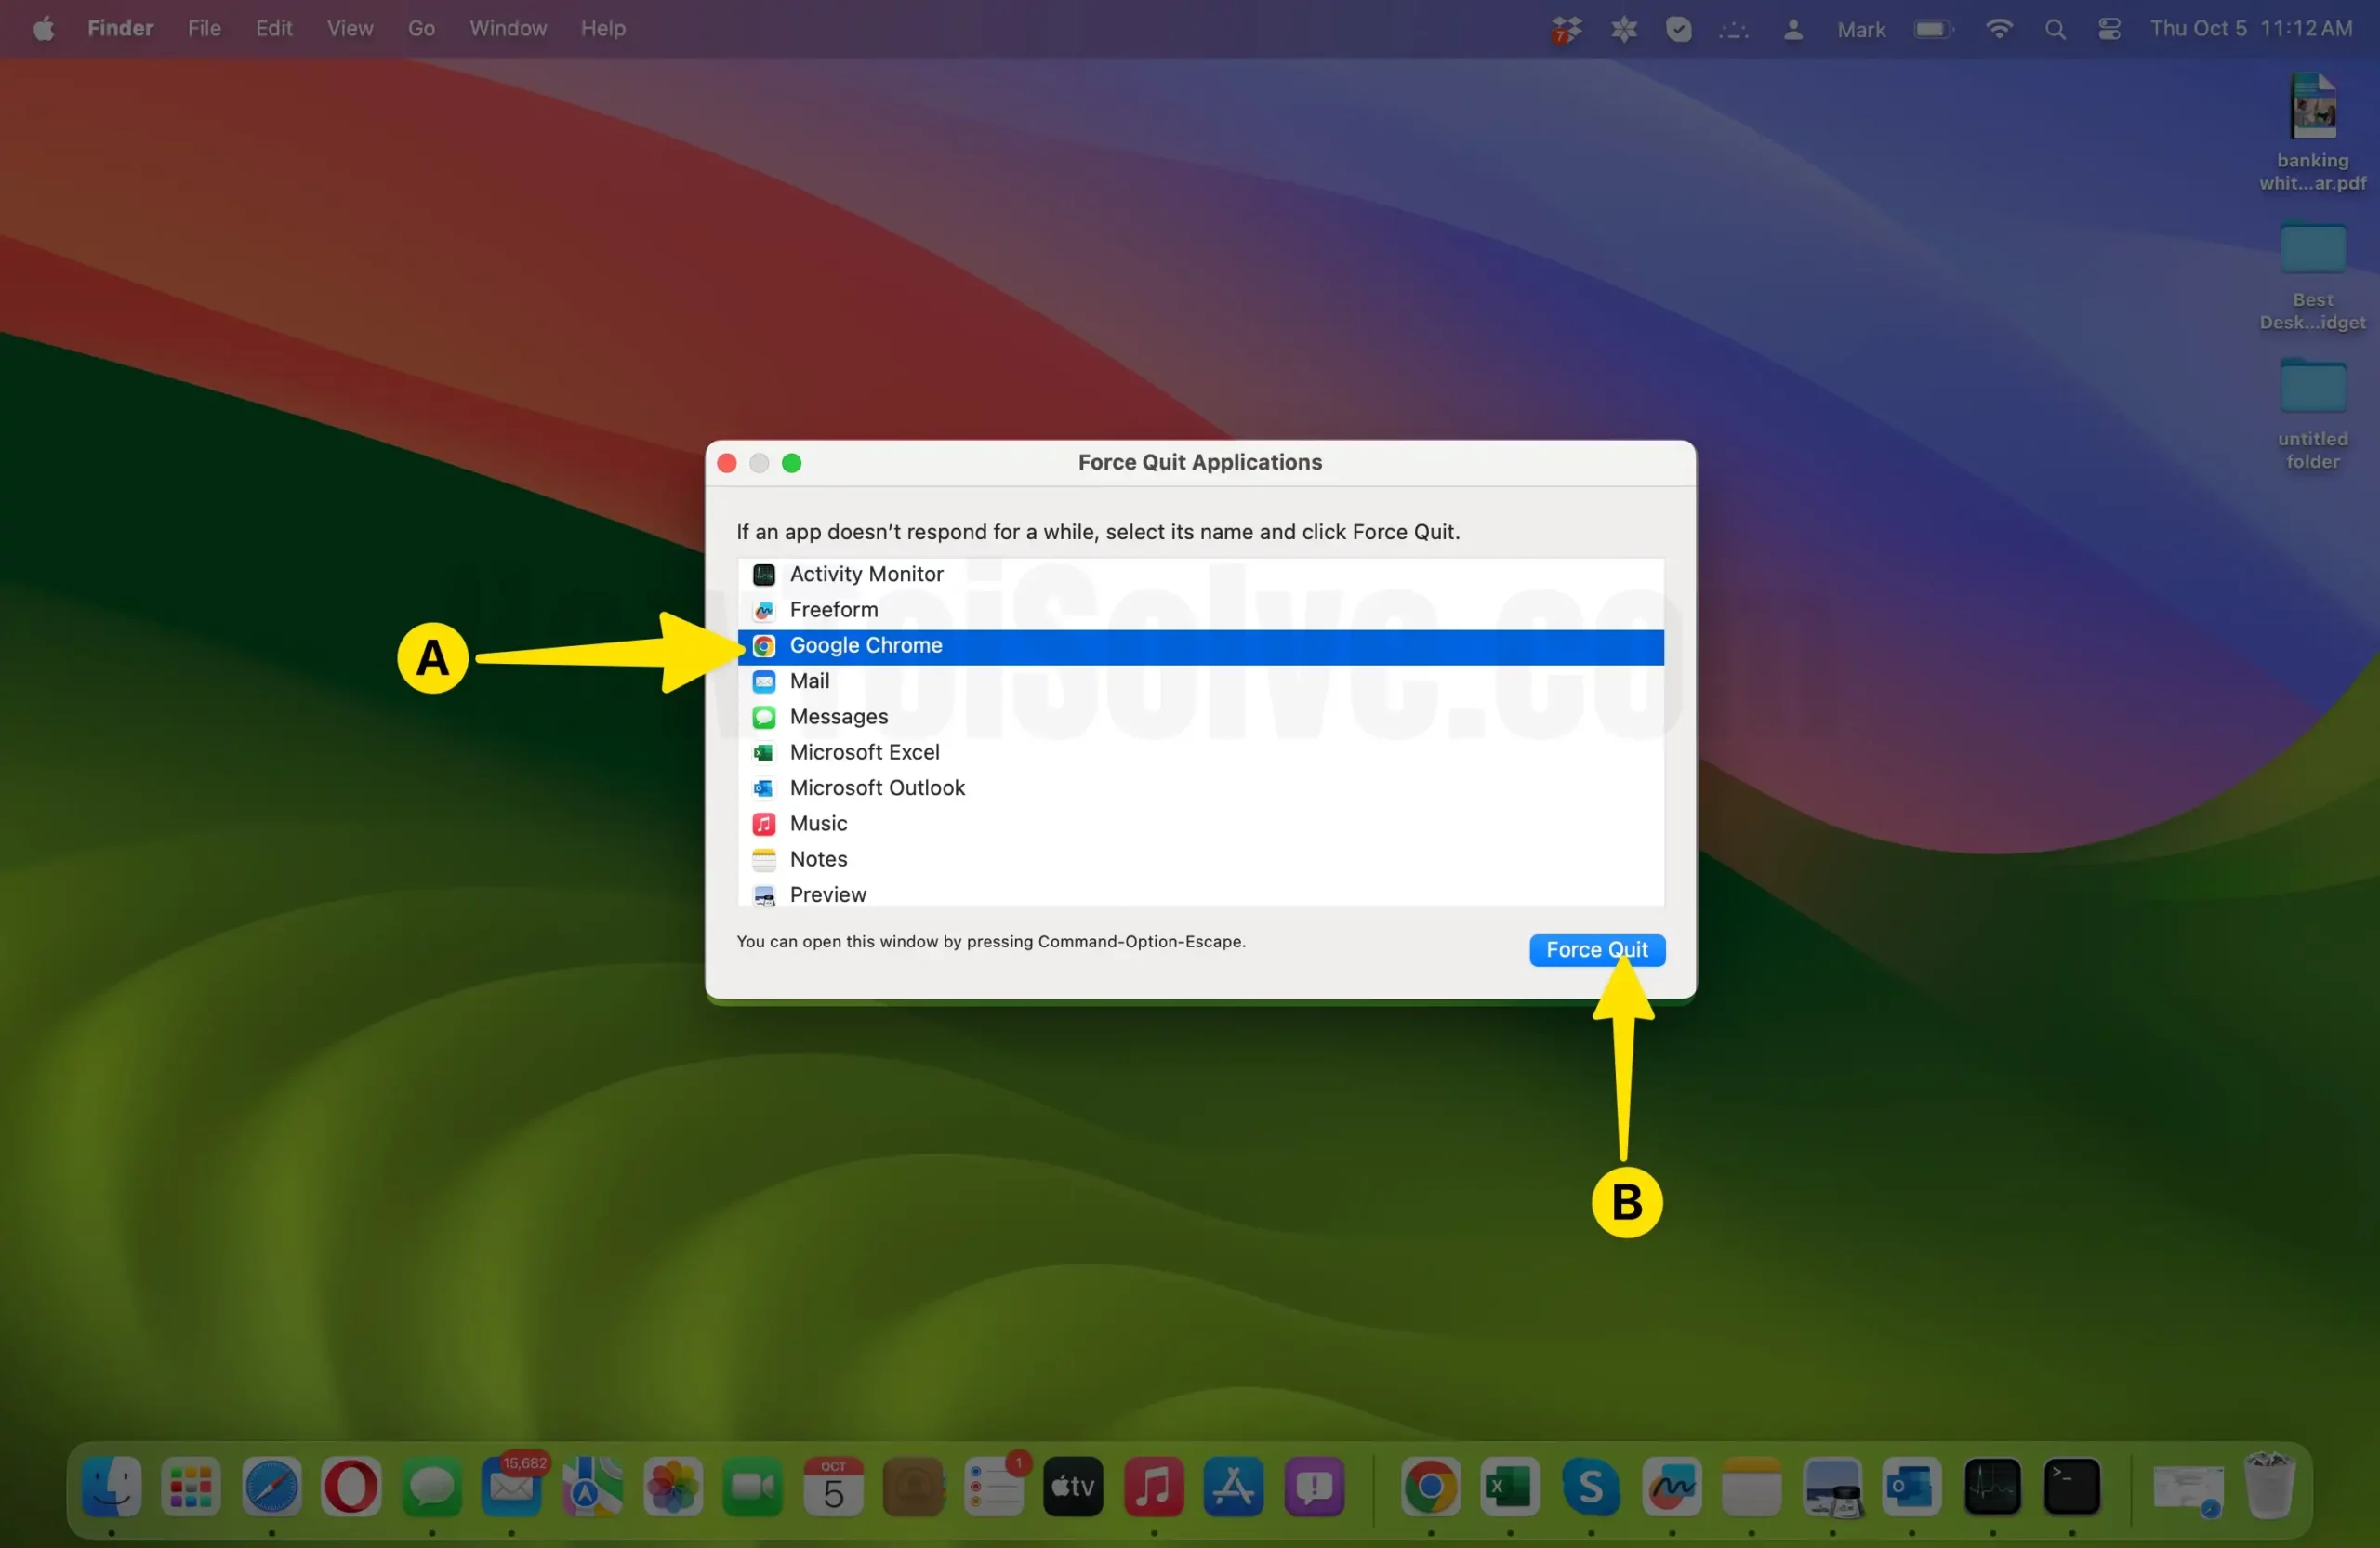This screenshot has width=2380, height=1548.
Task: Zoom the Force Quit Applications window
Action: (791, 463)
